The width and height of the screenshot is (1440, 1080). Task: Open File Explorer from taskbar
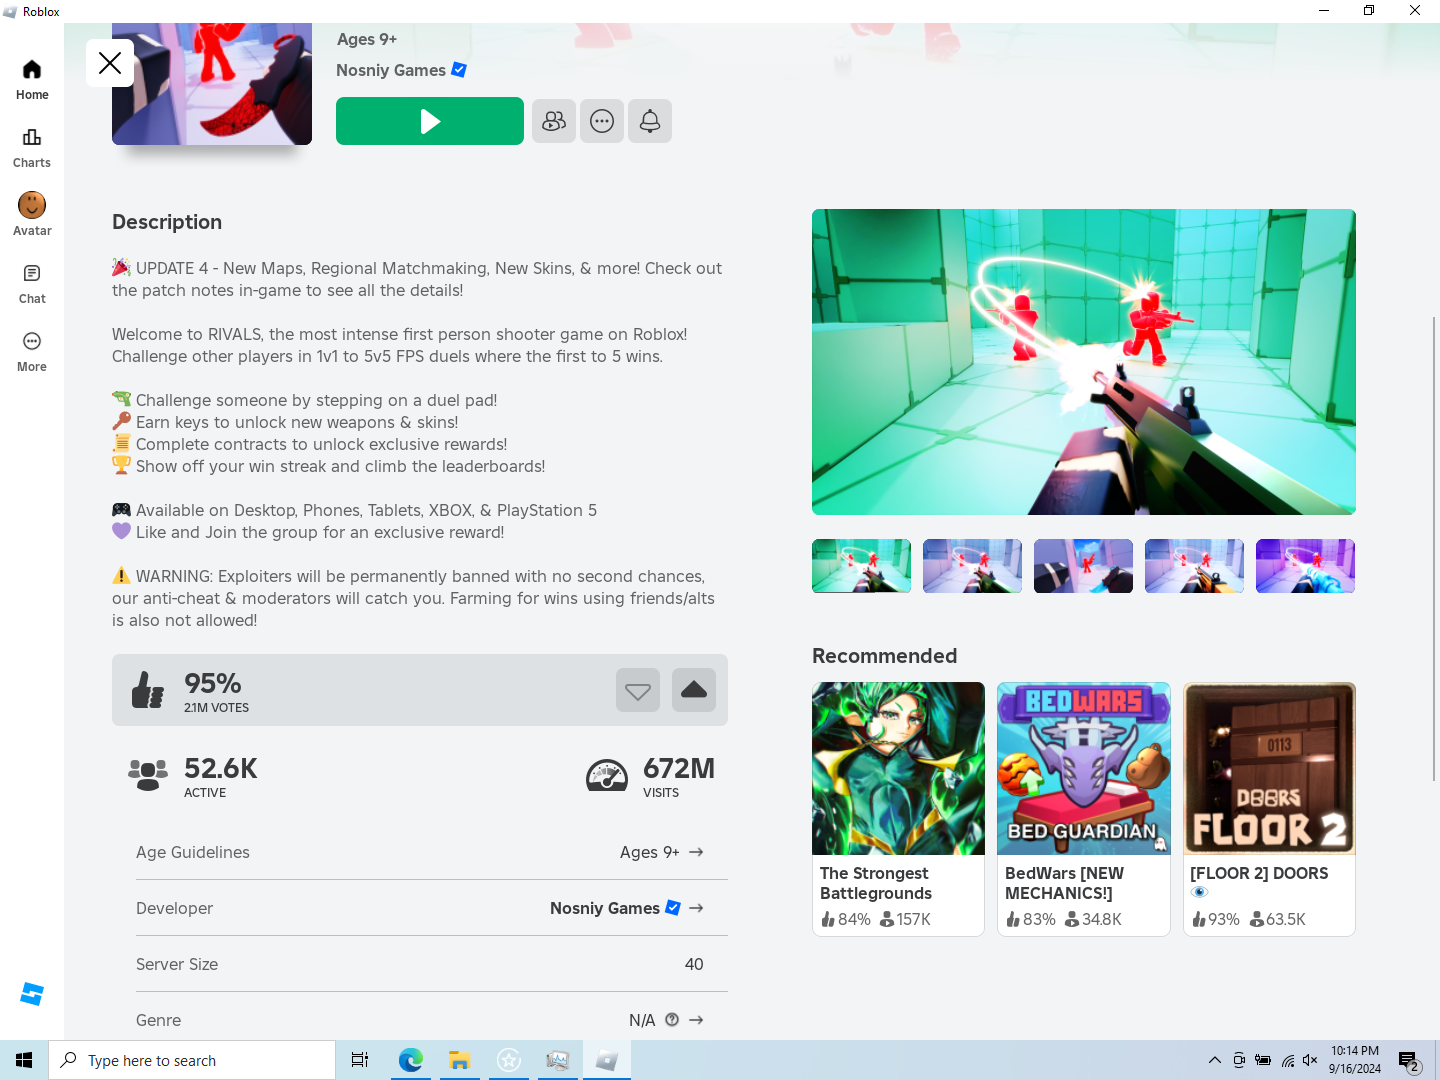point(459,1060)
